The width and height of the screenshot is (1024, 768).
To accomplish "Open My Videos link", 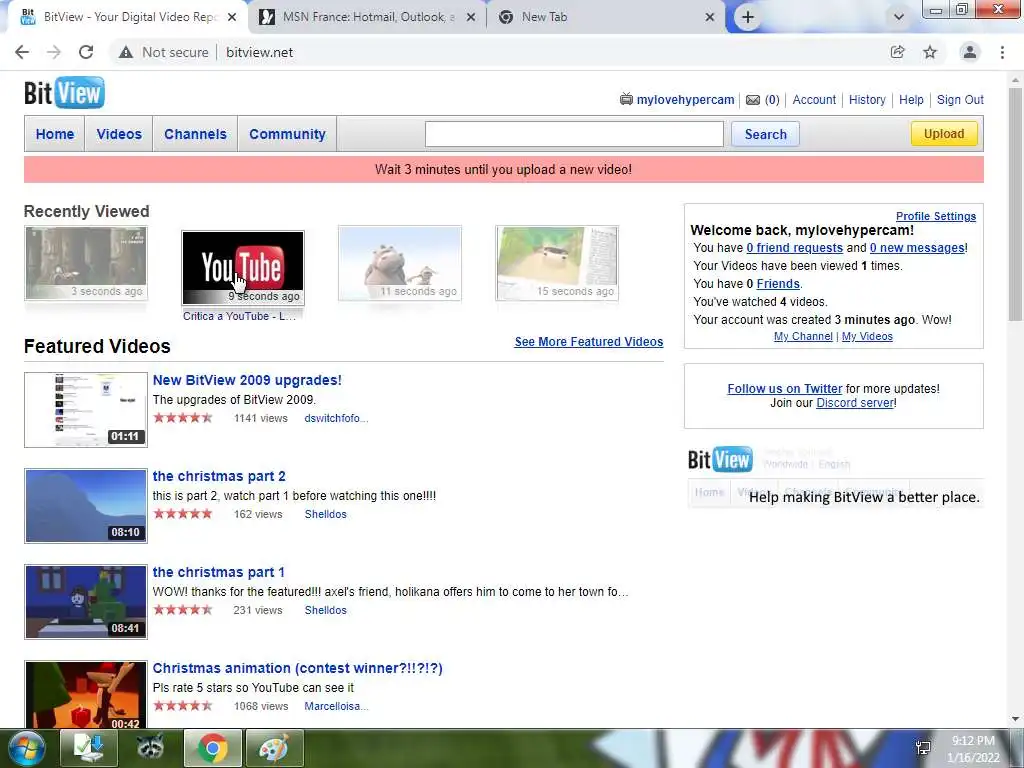I will (867, 336).
